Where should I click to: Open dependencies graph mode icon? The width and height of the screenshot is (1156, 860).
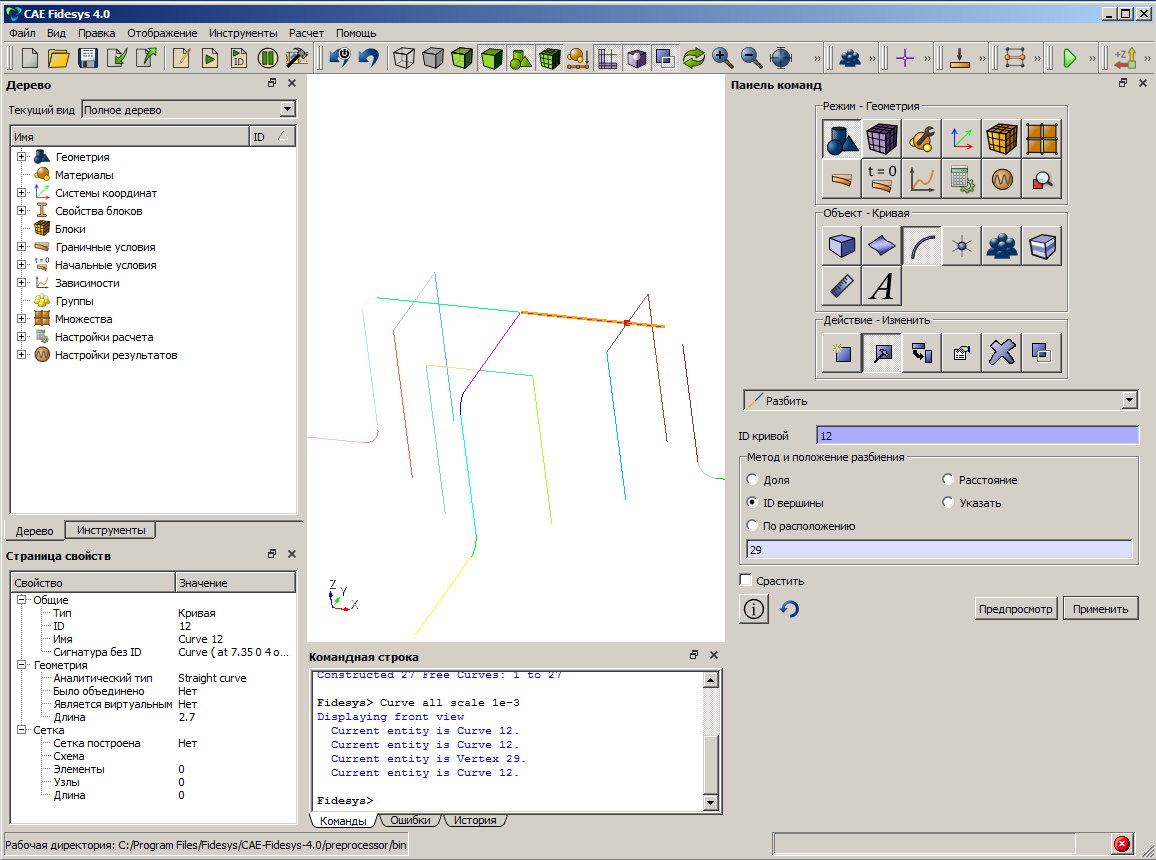[922, 178]
